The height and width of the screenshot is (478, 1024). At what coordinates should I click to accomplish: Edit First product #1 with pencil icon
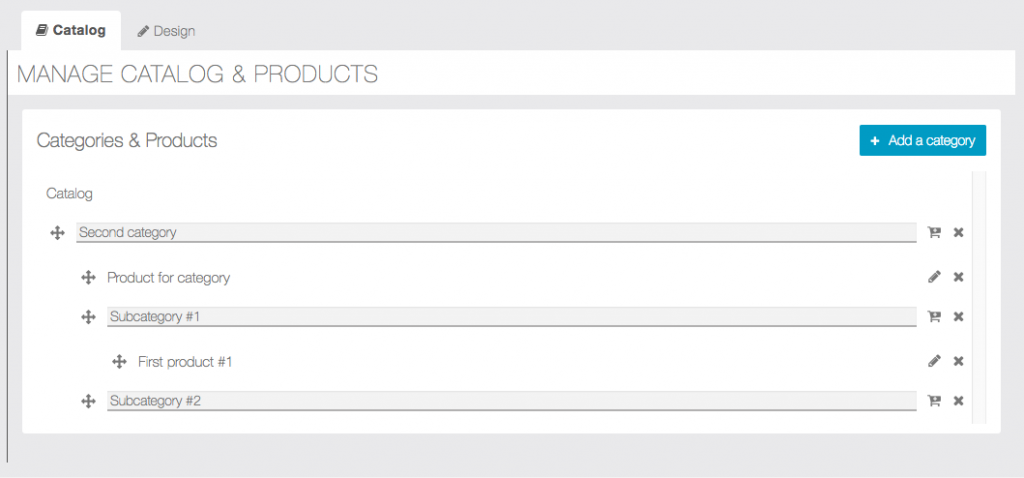pos(934,361)
